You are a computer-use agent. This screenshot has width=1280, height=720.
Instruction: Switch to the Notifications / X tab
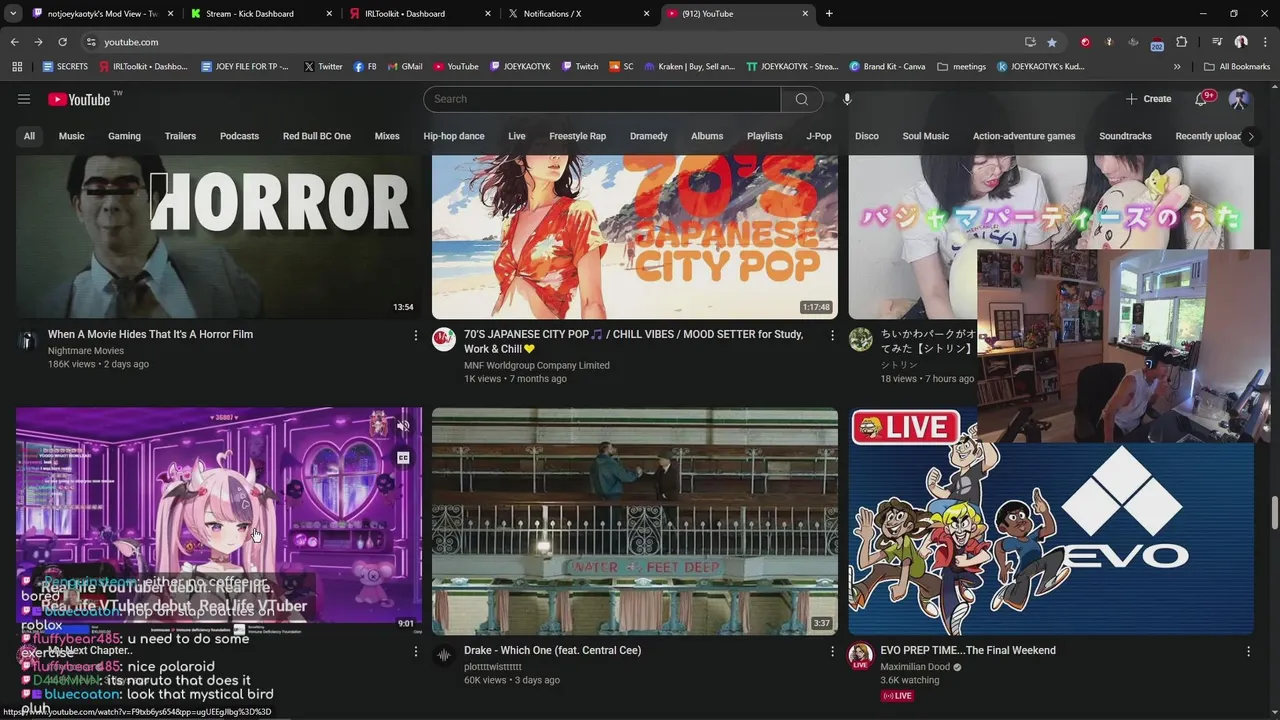pyautogui.click(x=577, y=14)
